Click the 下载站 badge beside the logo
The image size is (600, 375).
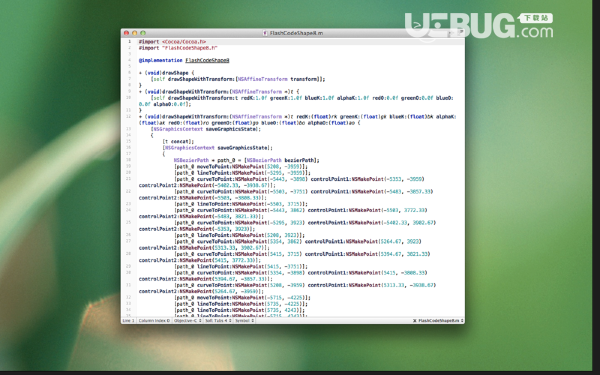pyautogui.click(x=536, y=18)
